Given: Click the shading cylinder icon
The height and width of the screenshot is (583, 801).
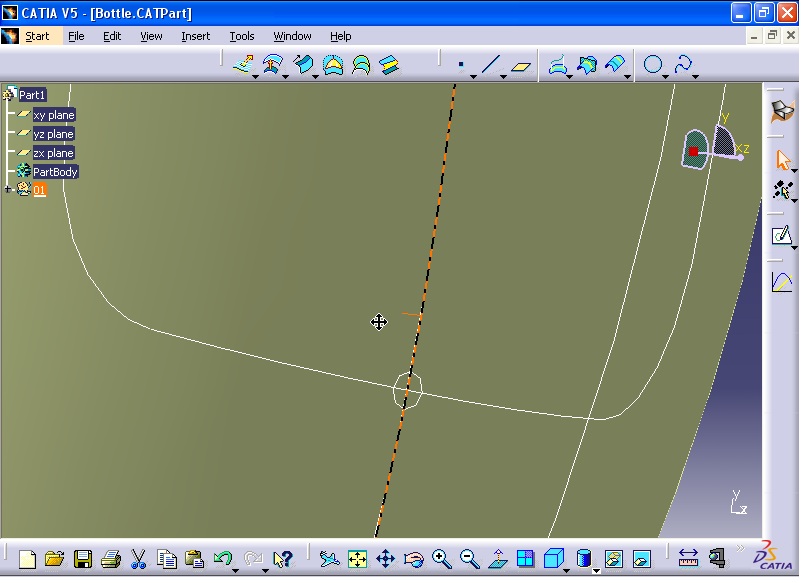Looking at the screenshot, I should coord(583,558).
